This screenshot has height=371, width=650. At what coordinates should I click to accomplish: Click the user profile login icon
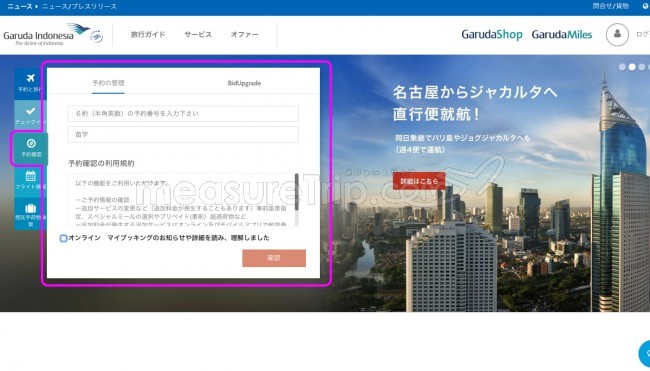pyautogui.click(x=617, y=34)
